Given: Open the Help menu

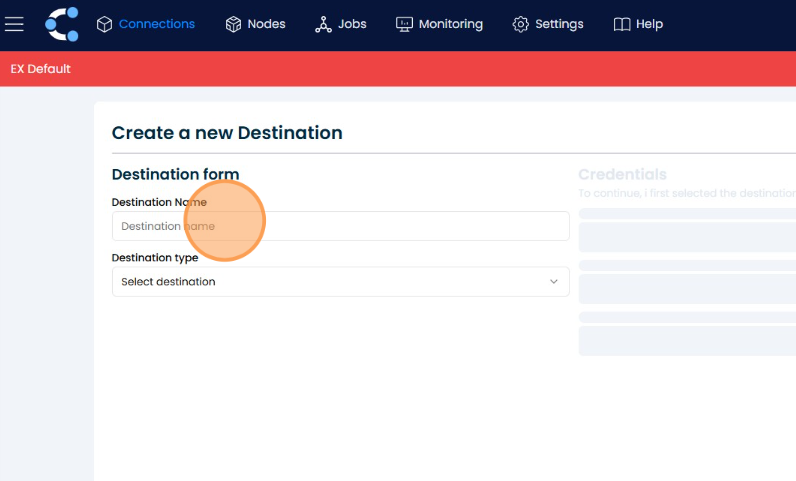Looking at the screenshot, I should click(x=649, y=24).
